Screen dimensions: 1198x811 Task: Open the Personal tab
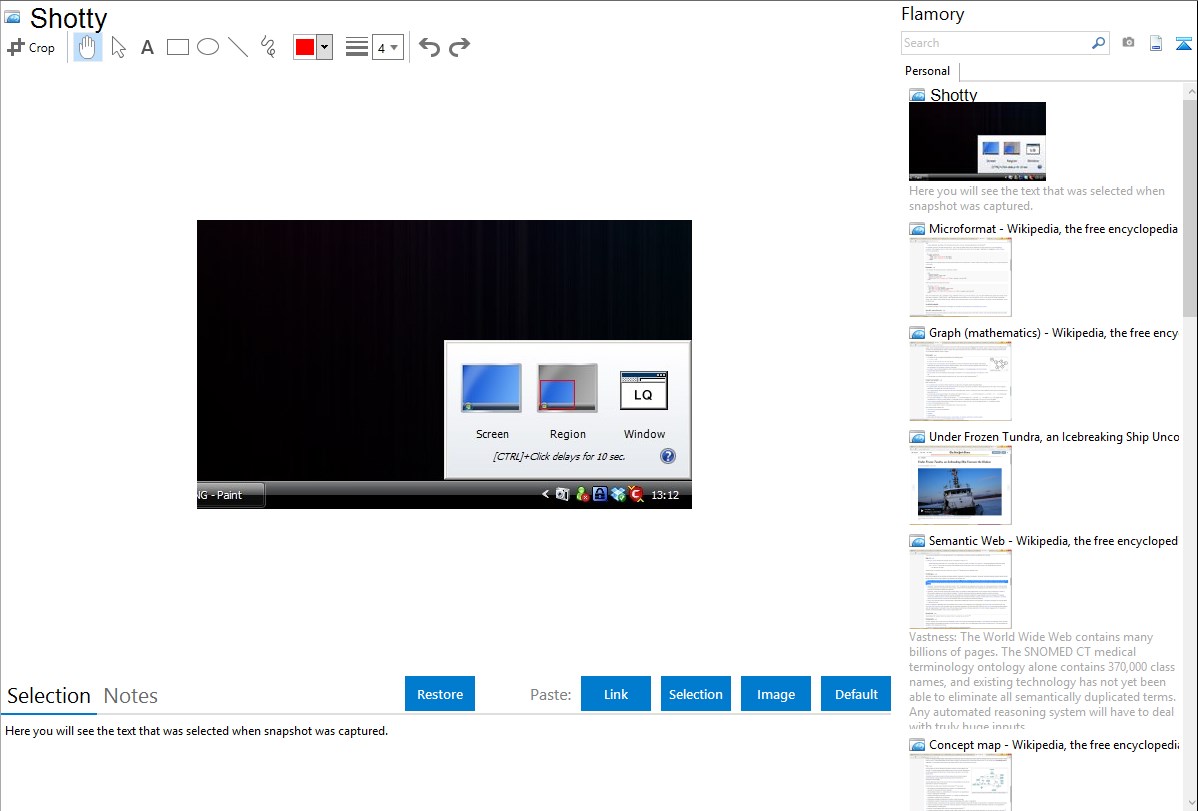click(927, 71)
